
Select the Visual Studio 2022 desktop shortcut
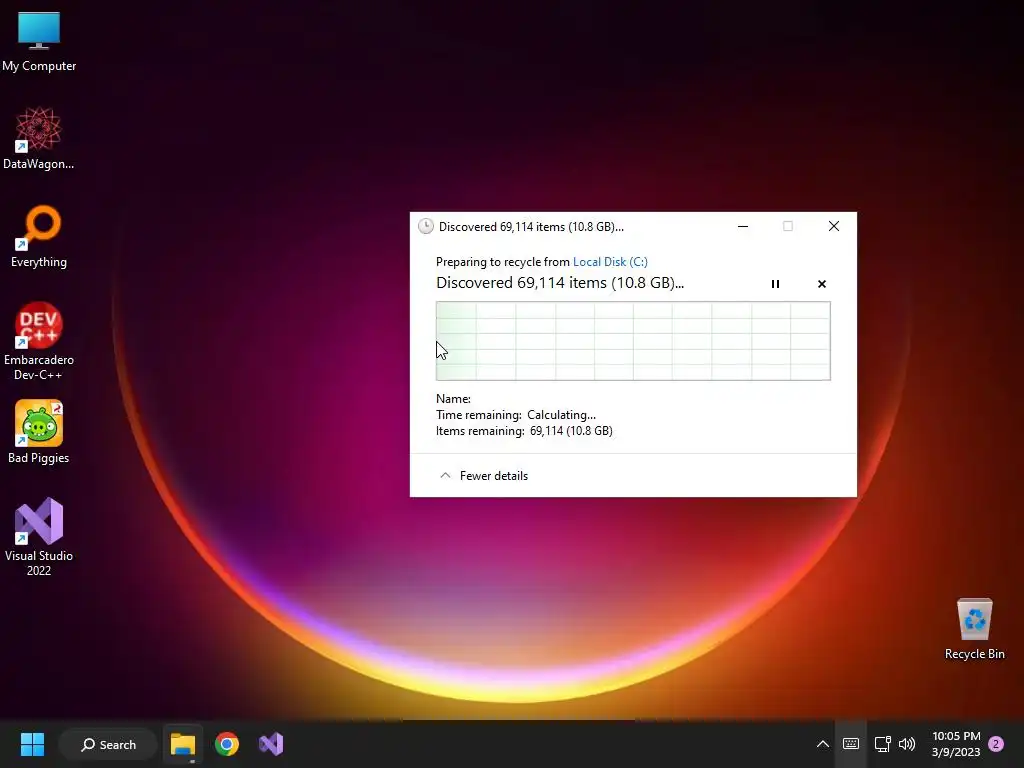coord(39,537)
